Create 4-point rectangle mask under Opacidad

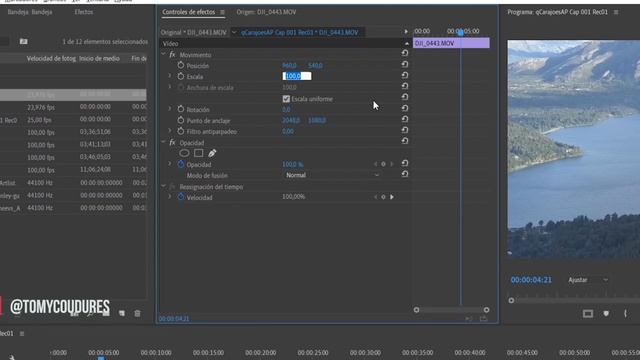click(198, 153)
